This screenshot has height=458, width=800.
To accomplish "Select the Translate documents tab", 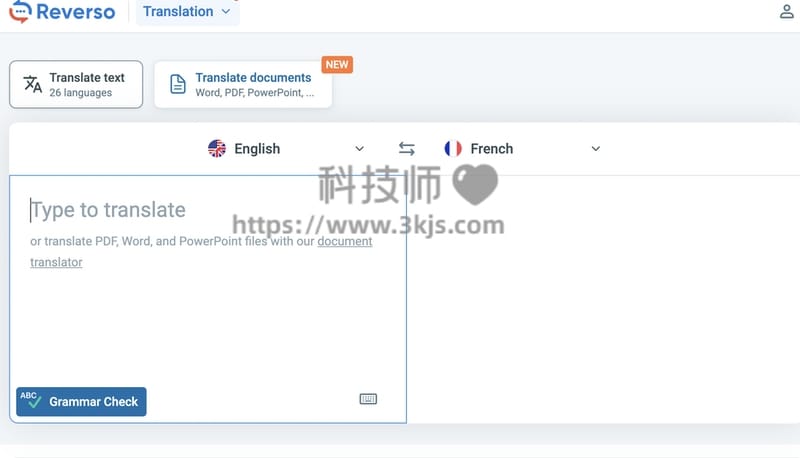I will [243, 84].
